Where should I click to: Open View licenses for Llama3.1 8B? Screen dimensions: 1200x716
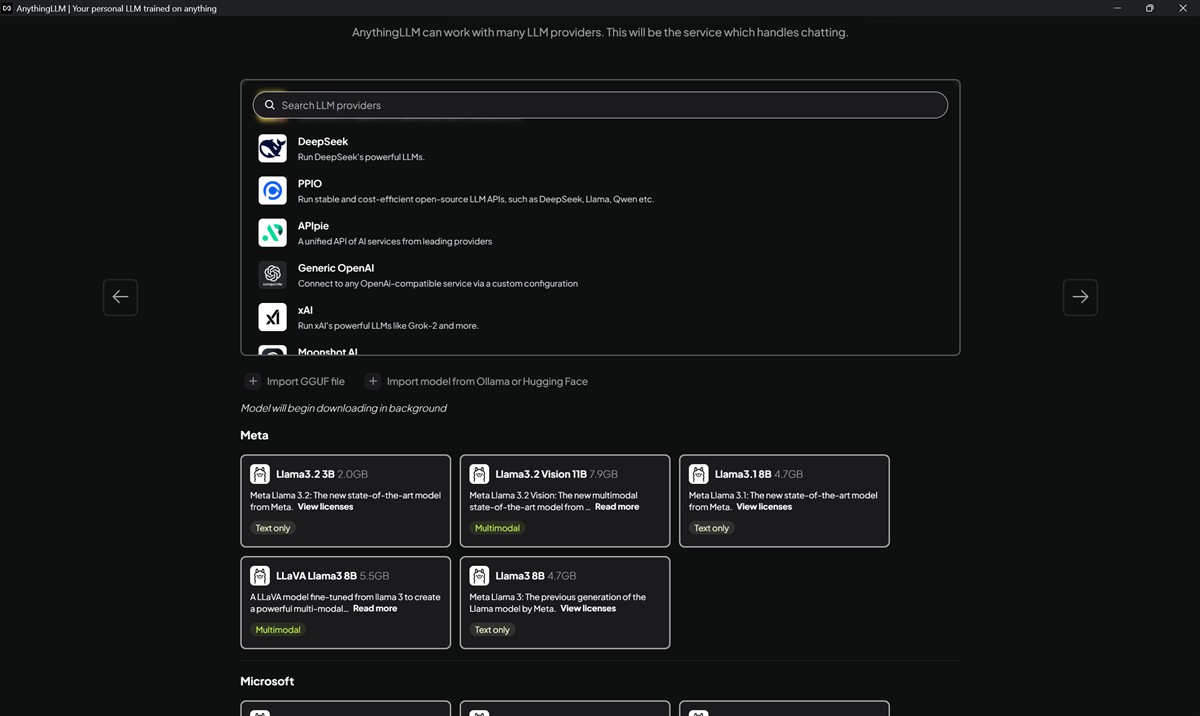click(764, 507)
